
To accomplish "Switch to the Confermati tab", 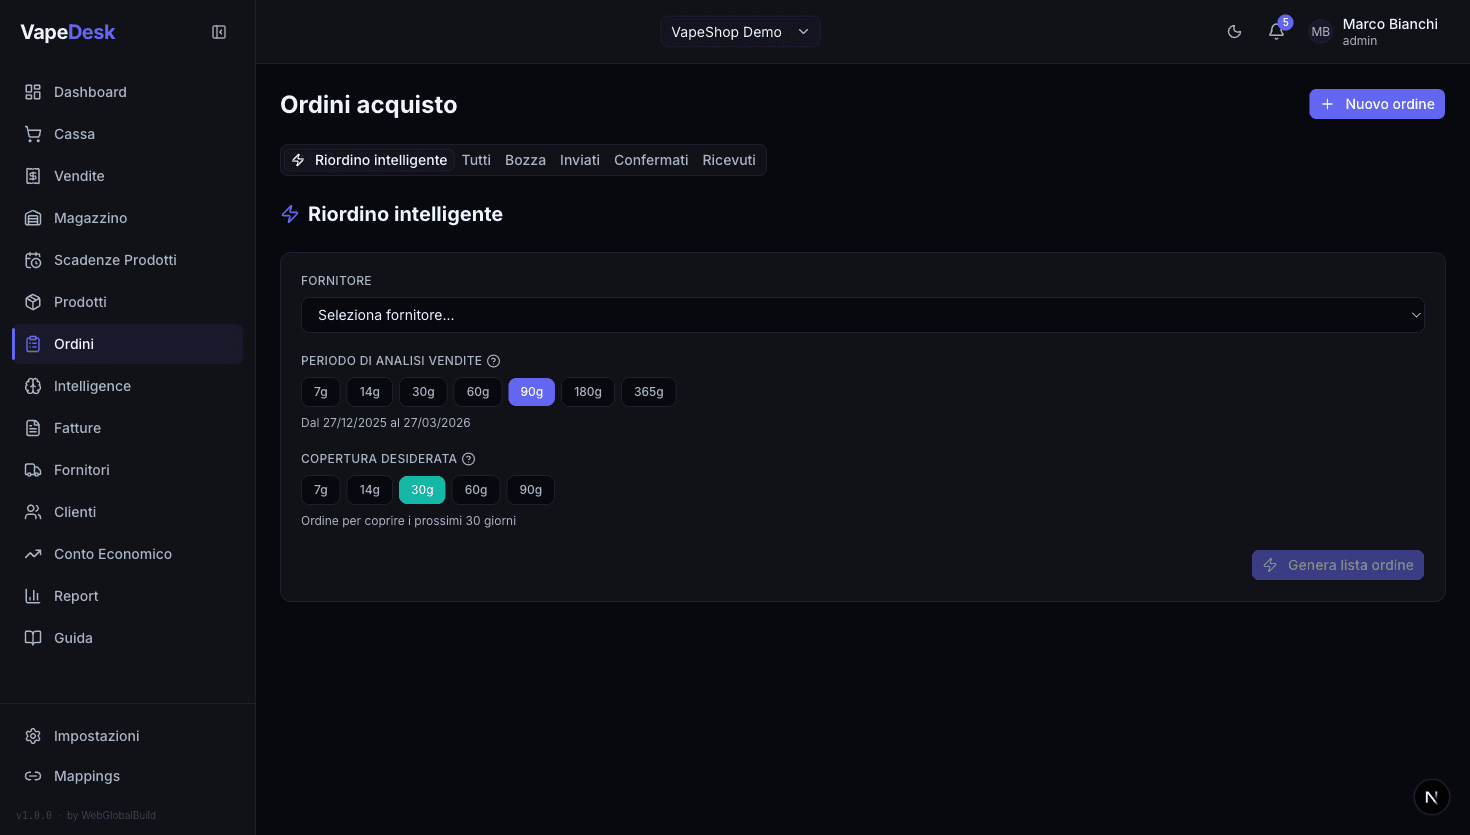I will point(651,160).
